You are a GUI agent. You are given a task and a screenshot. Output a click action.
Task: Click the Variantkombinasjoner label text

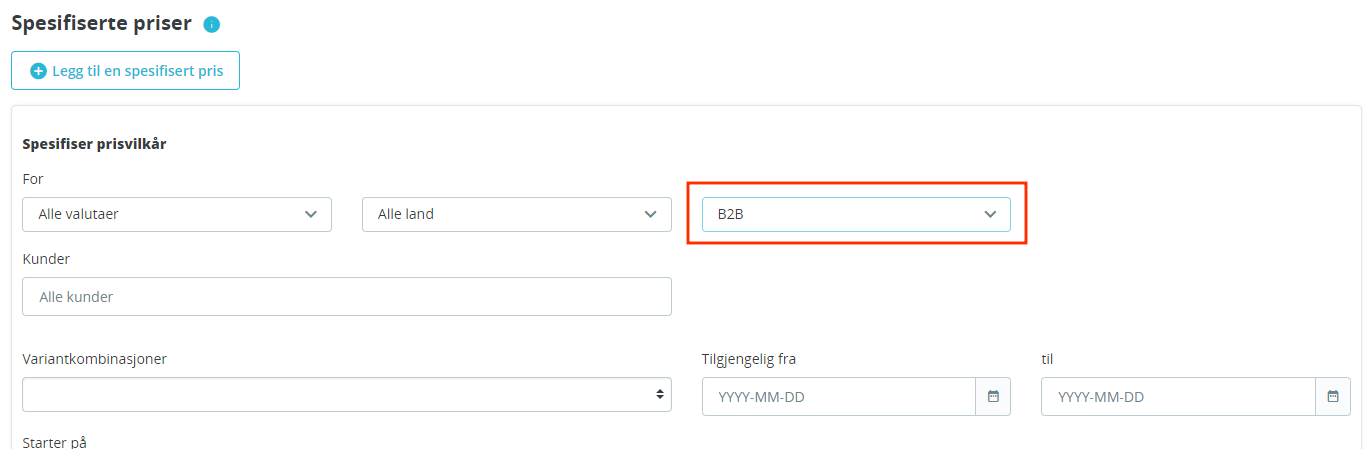pos(94,359)
